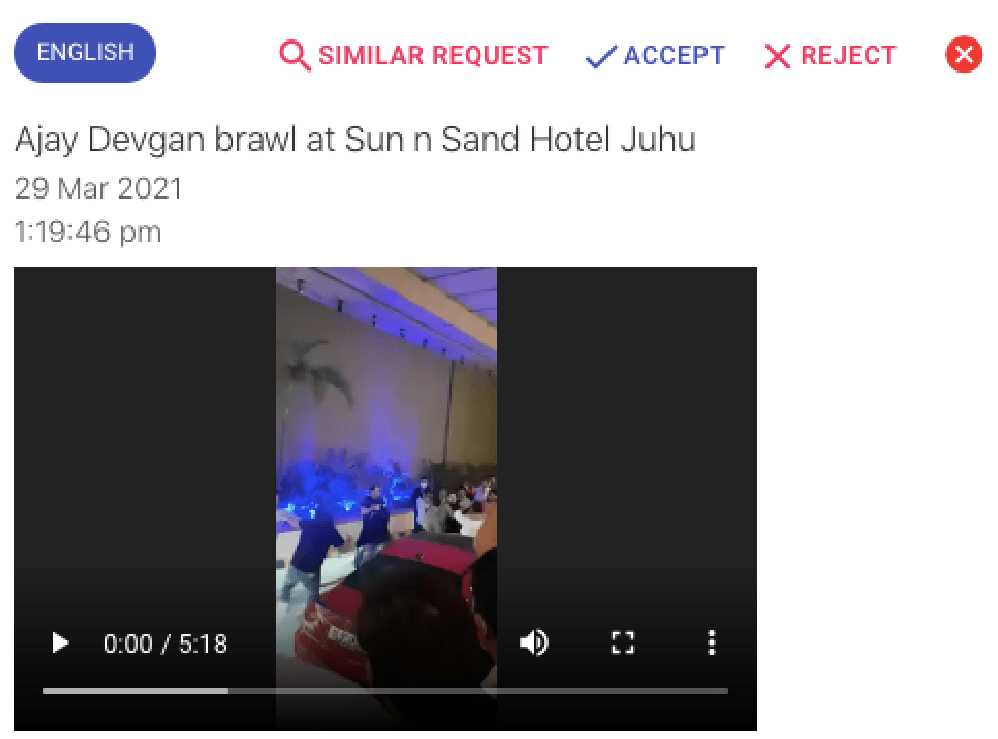Open video more options three-dot menu
The image size is (998, 739).
tap(712, 643)
